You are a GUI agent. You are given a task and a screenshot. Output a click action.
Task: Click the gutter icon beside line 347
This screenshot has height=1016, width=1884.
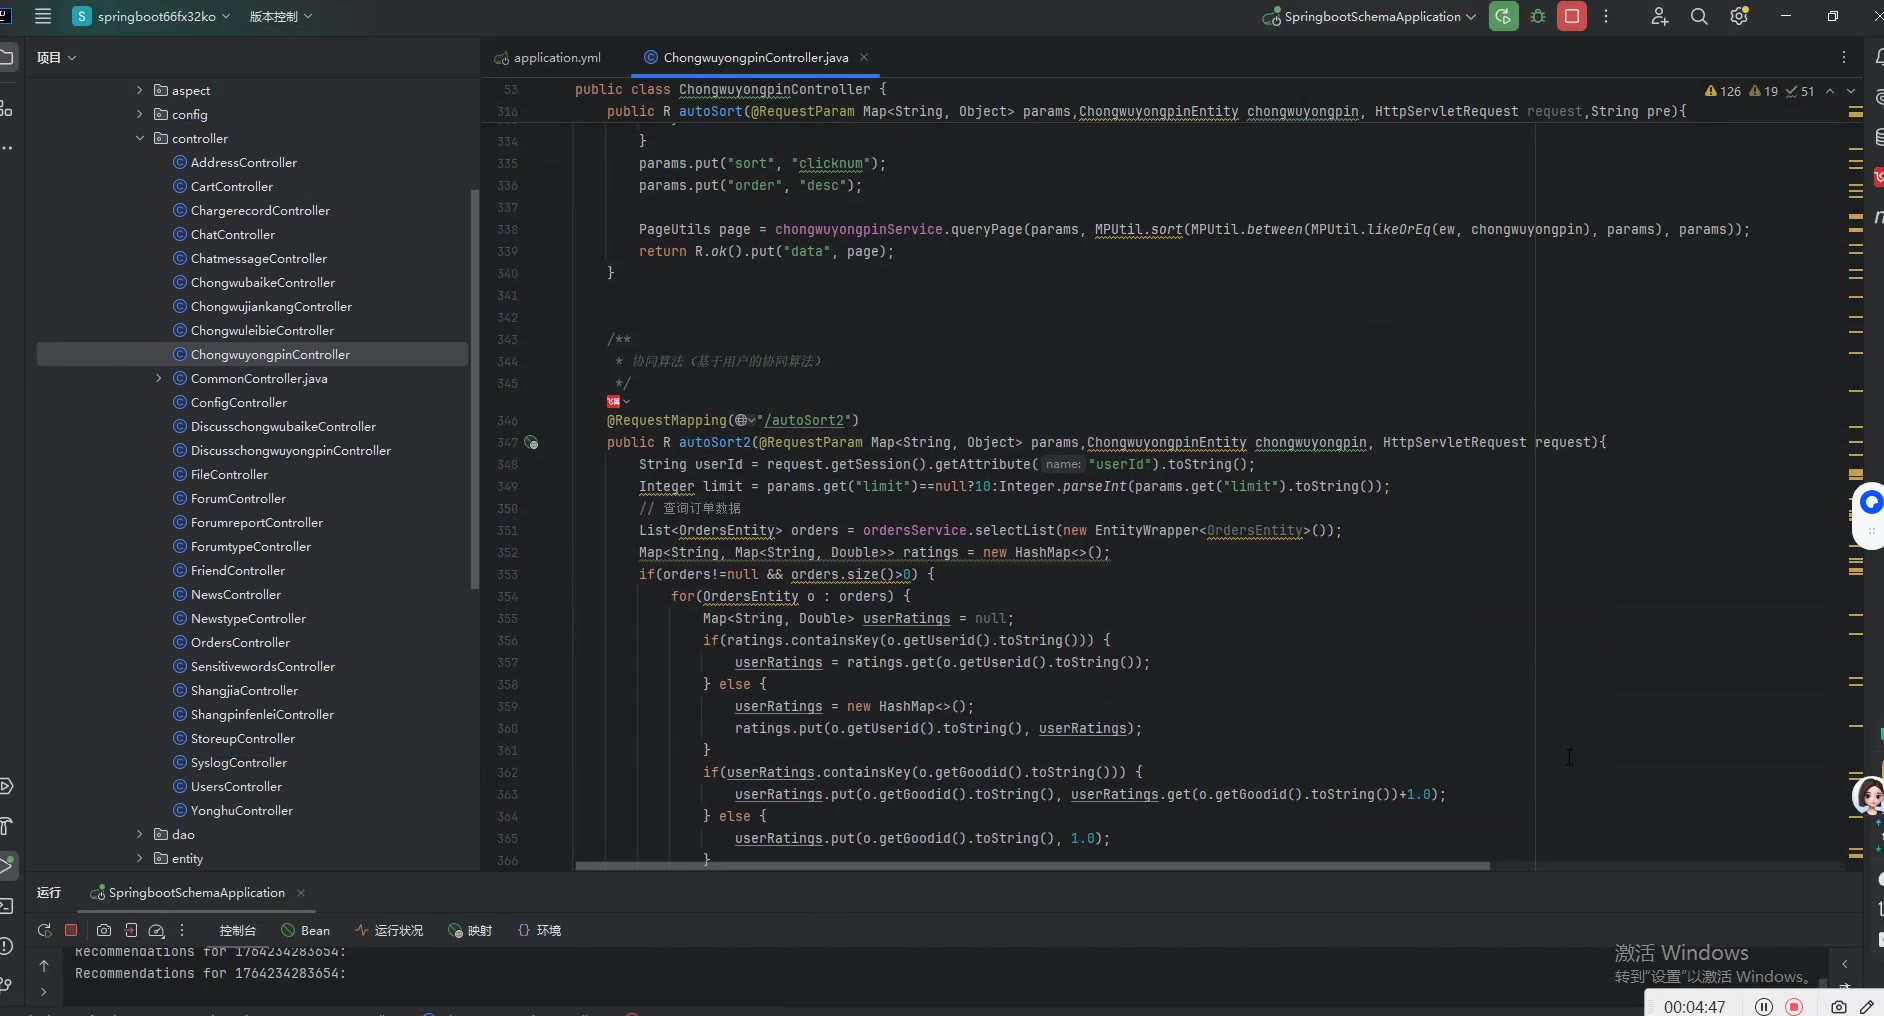point(532,443)
